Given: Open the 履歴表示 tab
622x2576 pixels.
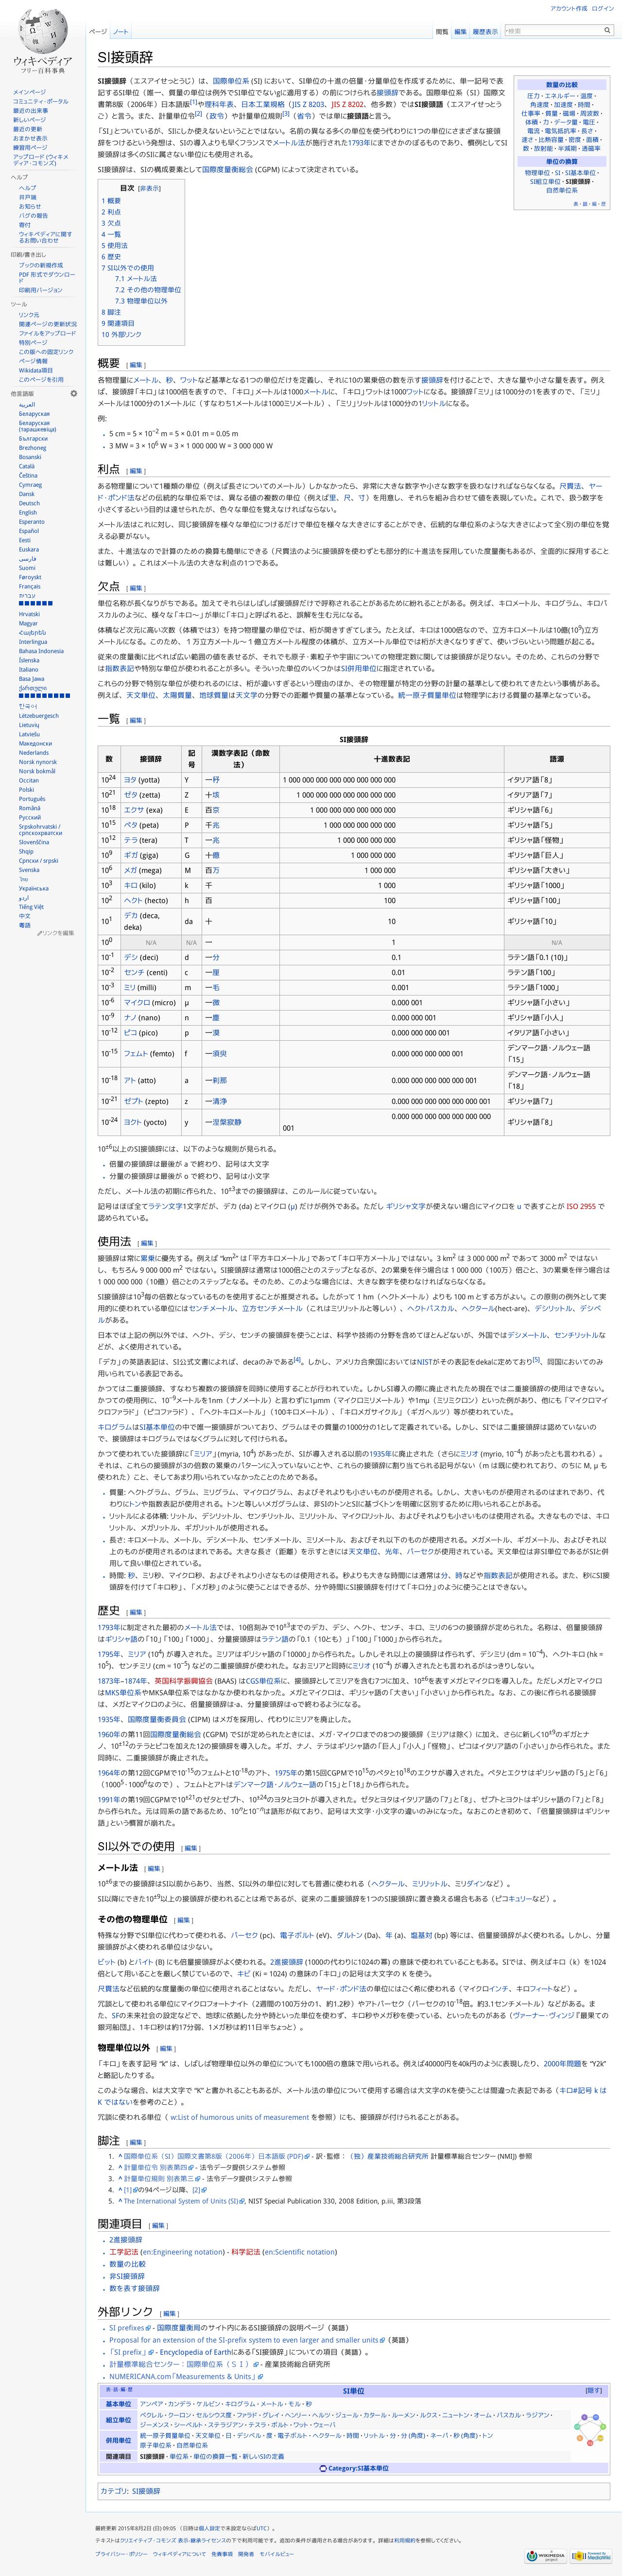Looking at the screenshot, I should point(485,32).
